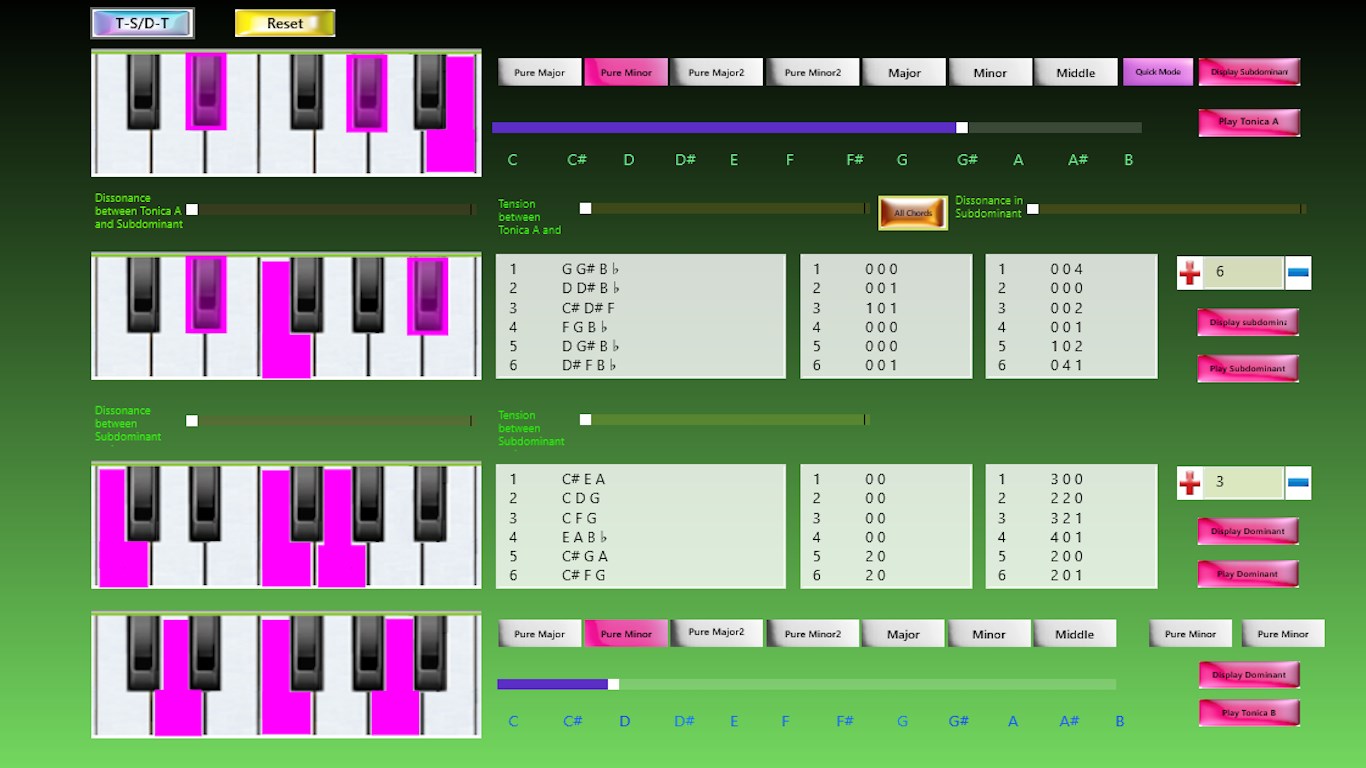Image resolution: width=1366 pixels, height=768 pixels.
Task: Click Play Tonica B
Action: coord(1248,712)
